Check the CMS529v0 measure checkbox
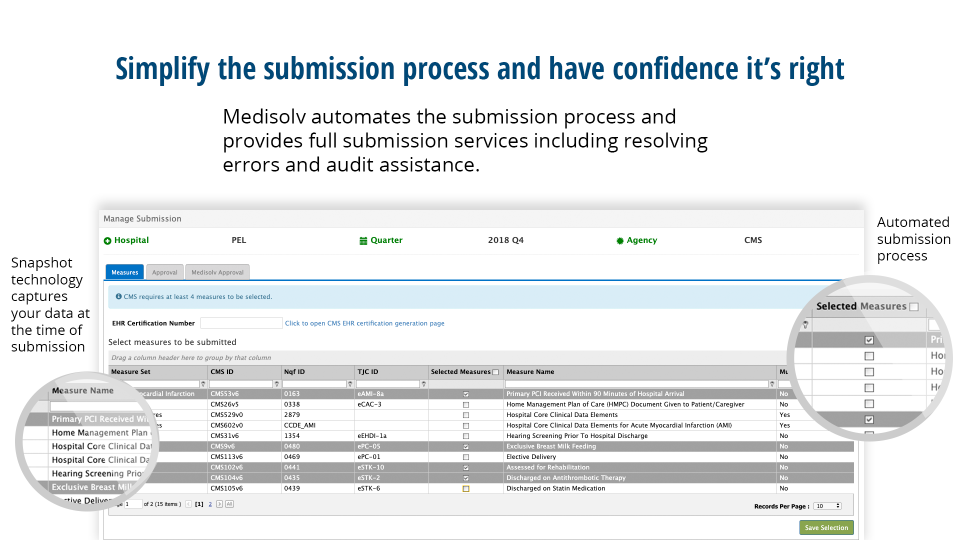 466,415
